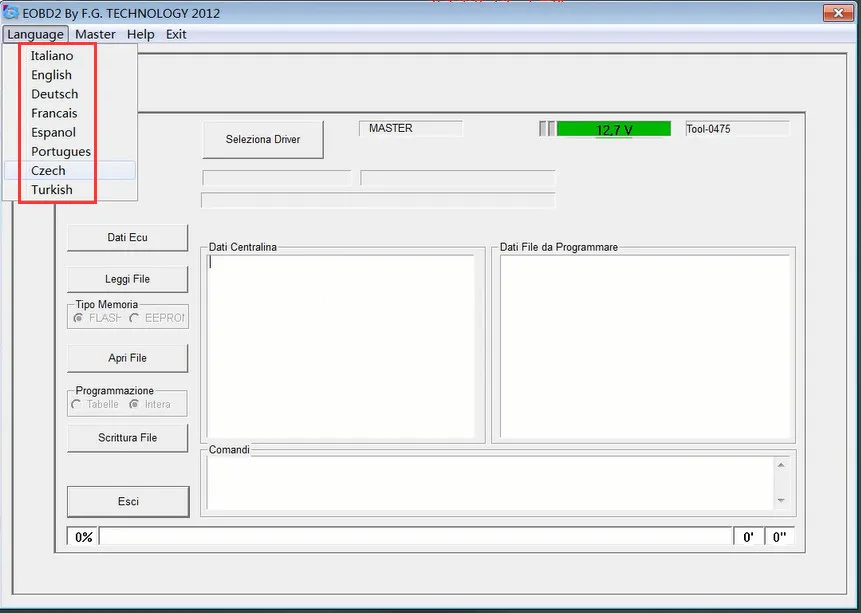861x613 pixels.
Task: Select Italiano language
Action: (70, 55)
